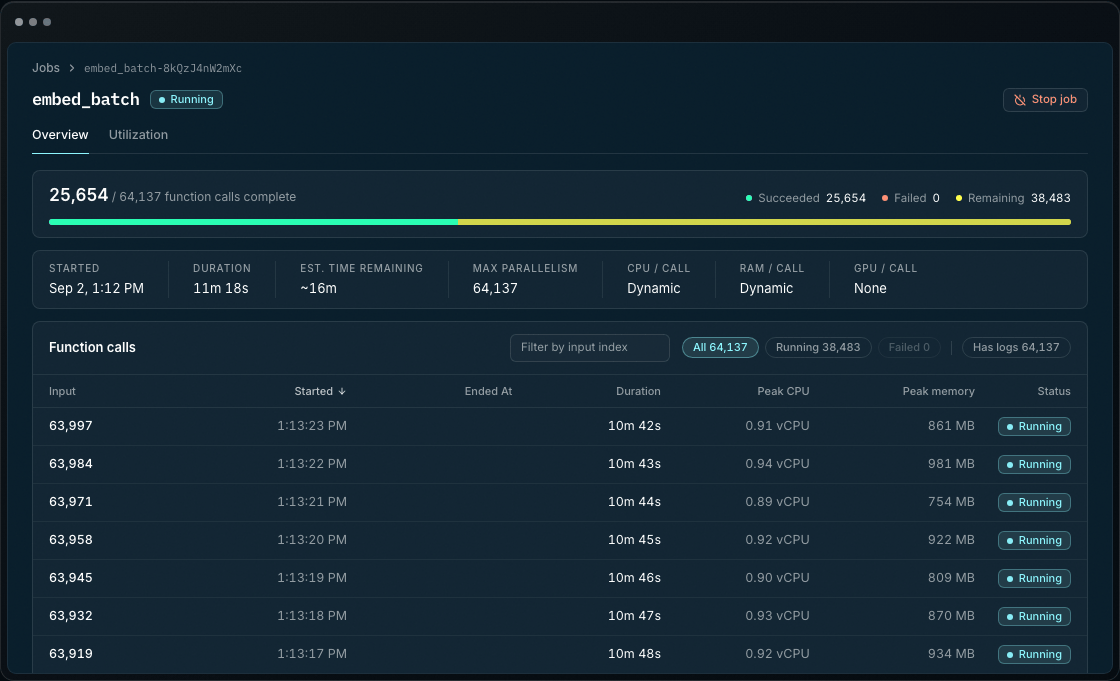Open function call row 63,945
1120x681 pixels.
(x=559, y=578)
